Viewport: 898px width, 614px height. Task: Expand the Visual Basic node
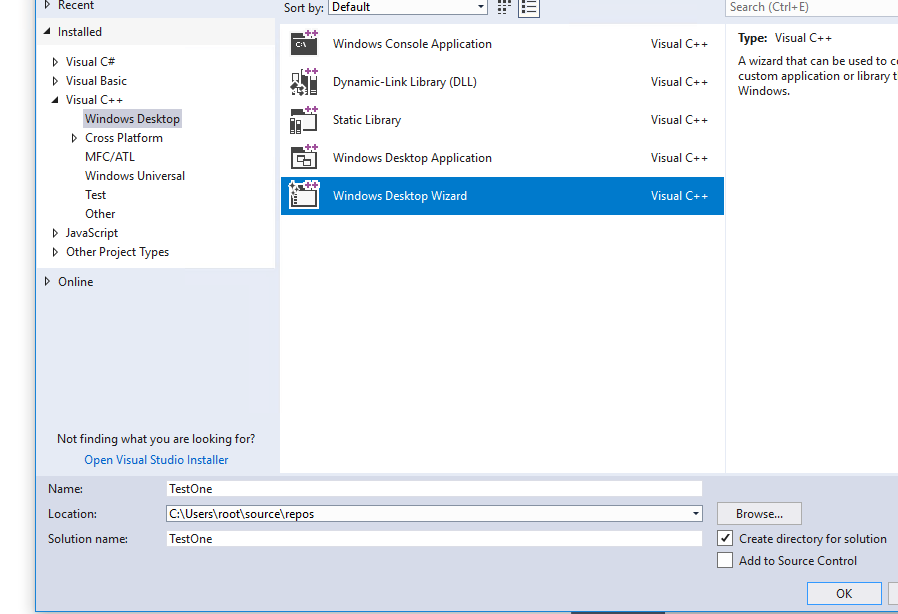pos(55,81)
